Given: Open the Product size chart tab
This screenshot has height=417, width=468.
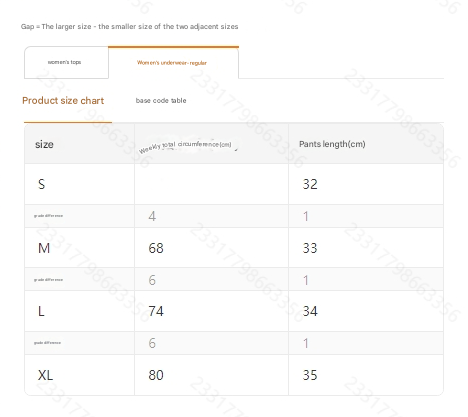Looking at the screenshot, I should click(63, 101).
